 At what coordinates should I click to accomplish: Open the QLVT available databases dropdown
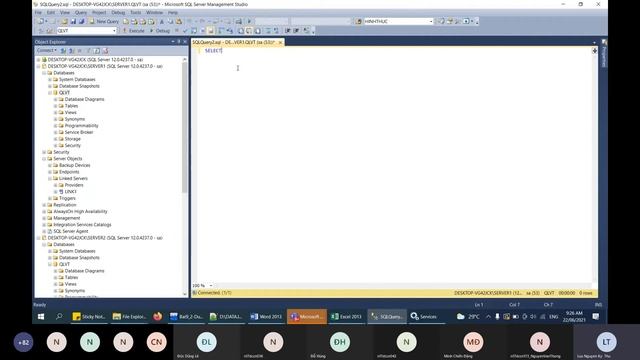point(87,31)
